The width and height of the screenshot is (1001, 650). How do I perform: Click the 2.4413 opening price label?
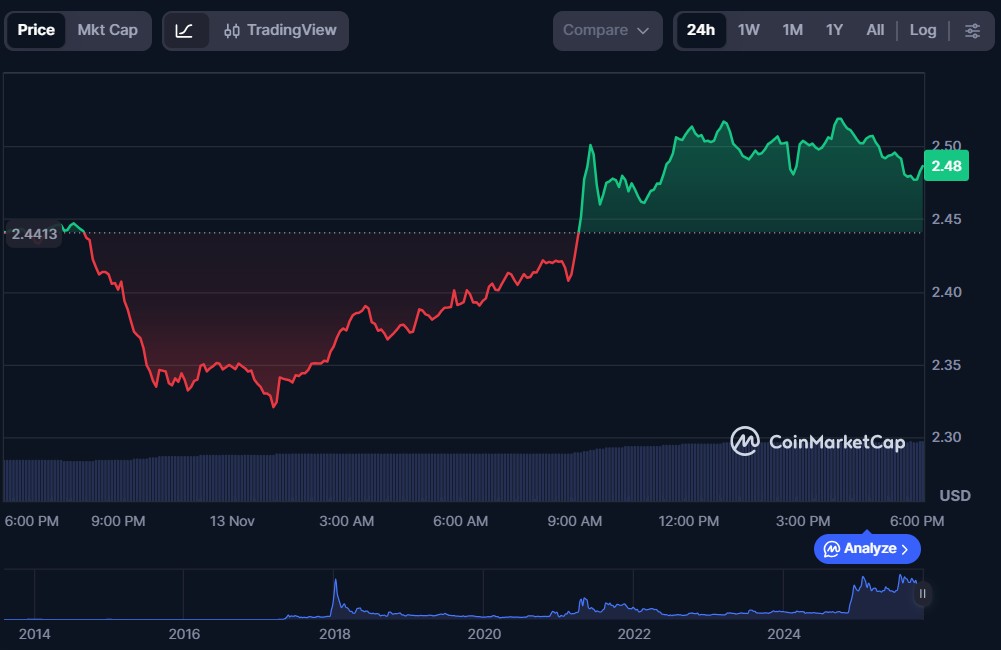point(34,234)
